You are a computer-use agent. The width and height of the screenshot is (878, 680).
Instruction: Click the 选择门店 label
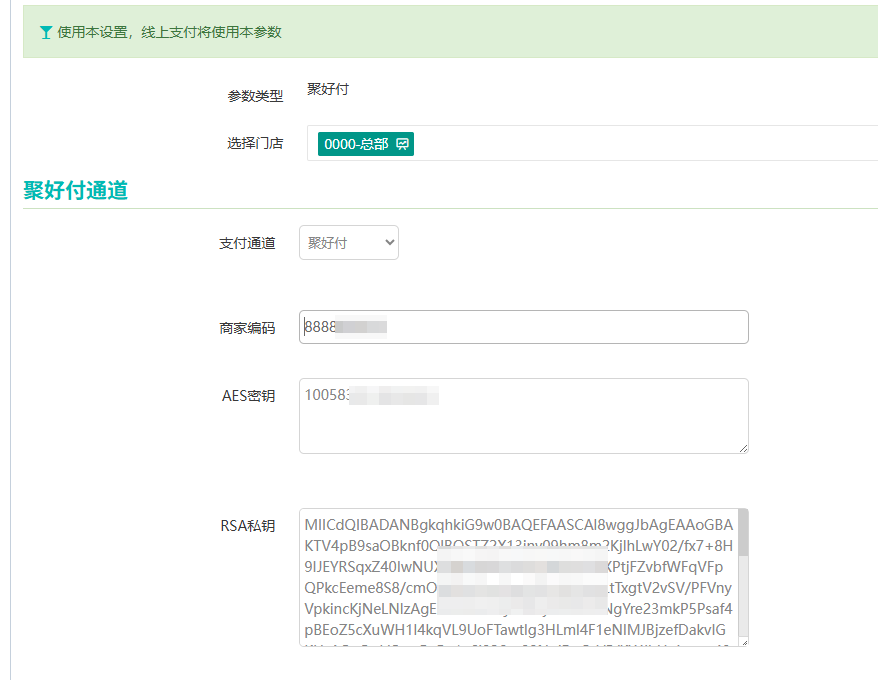tap(255, 143)
